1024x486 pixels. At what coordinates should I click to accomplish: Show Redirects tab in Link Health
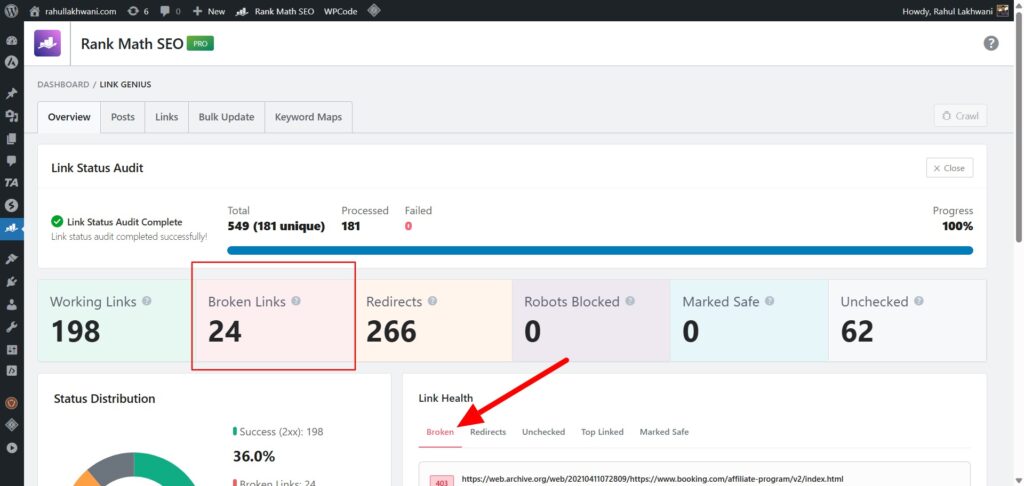point(488,432)
